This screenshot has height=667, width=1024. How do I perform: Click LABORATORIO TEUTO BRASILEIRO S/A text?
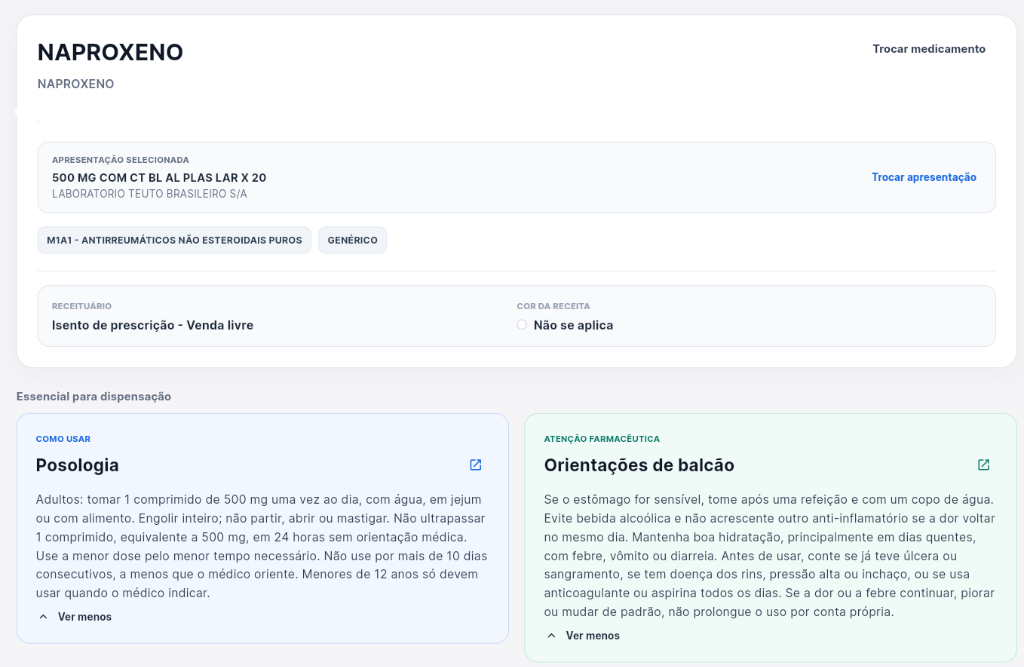click(x=150, y=194)
